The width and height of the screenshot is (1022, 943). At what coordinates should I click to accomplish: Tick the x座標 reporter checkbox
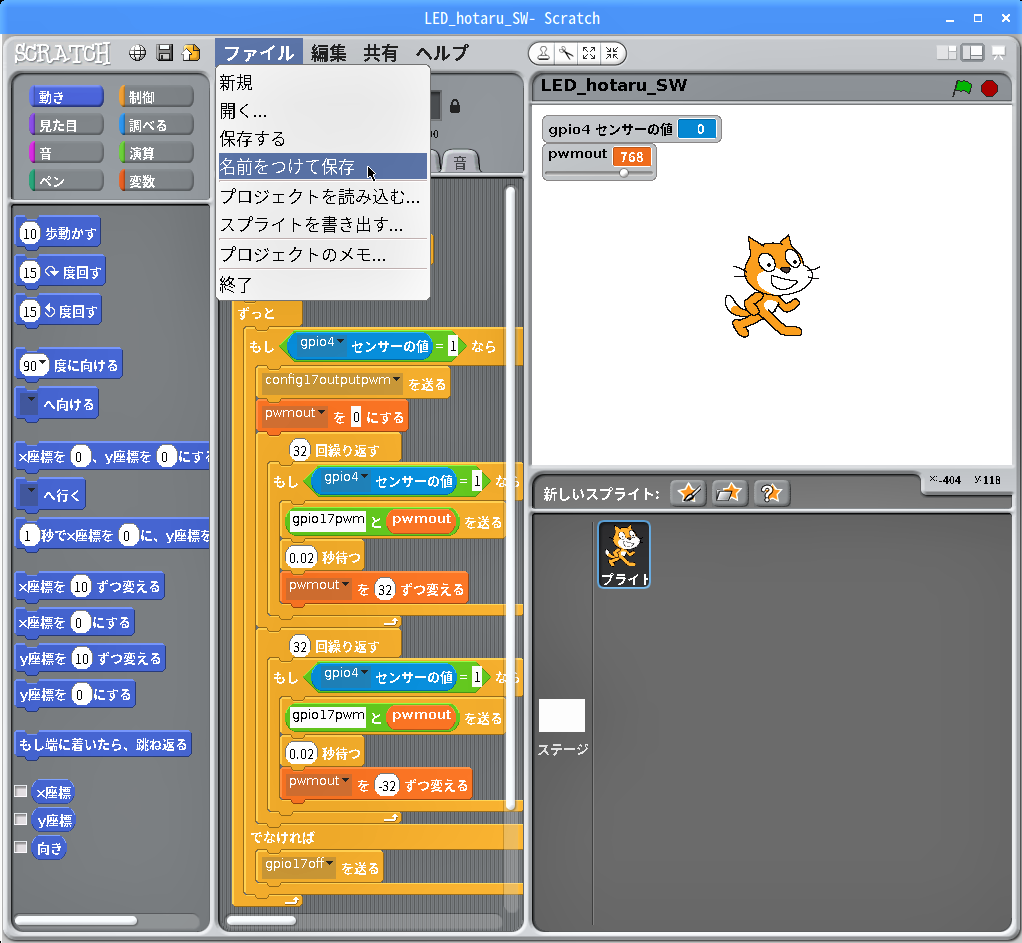point(21,791)
